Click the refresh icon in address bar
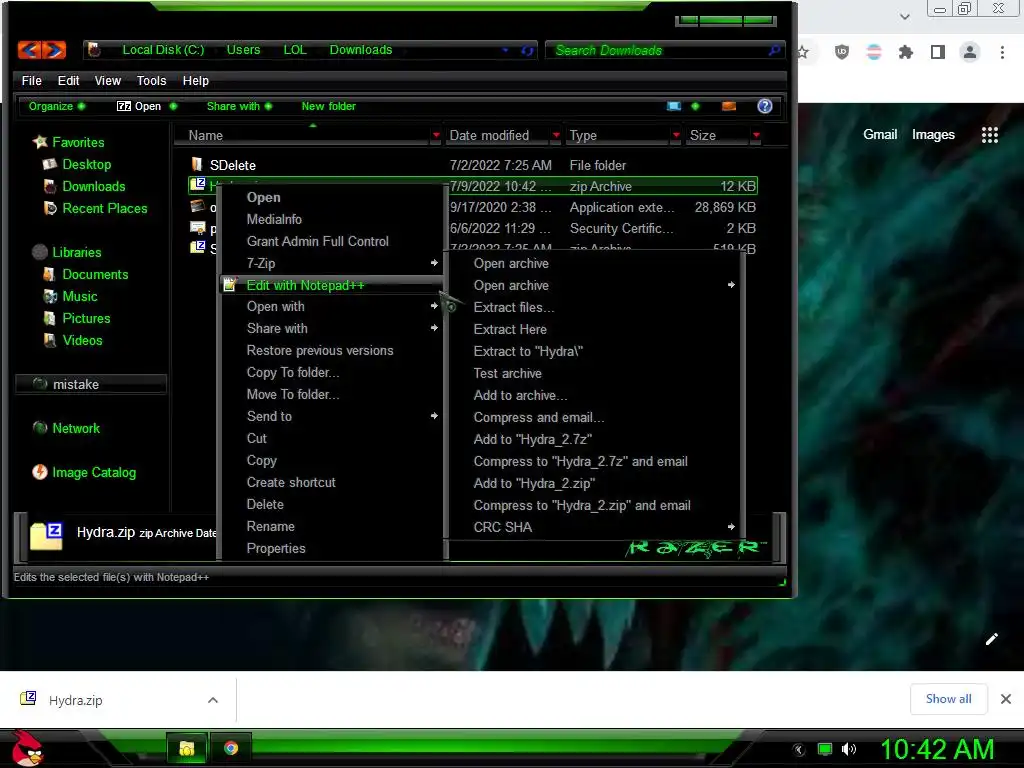Screen dimensions: 1024x768 point(527,50)
